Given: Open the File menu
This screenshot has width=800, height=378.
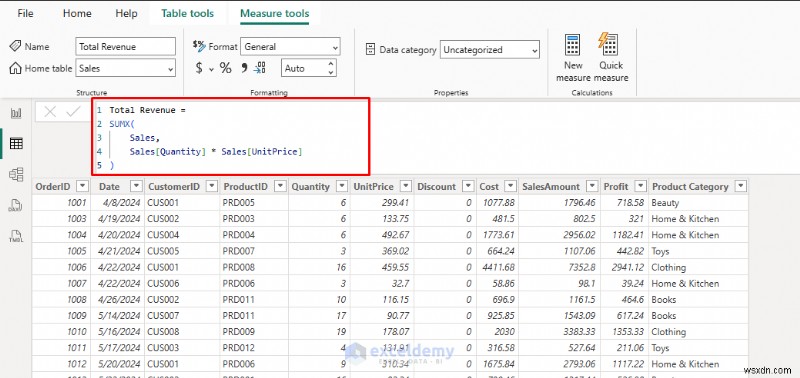Looking at the screenshot, I should 26,13.
